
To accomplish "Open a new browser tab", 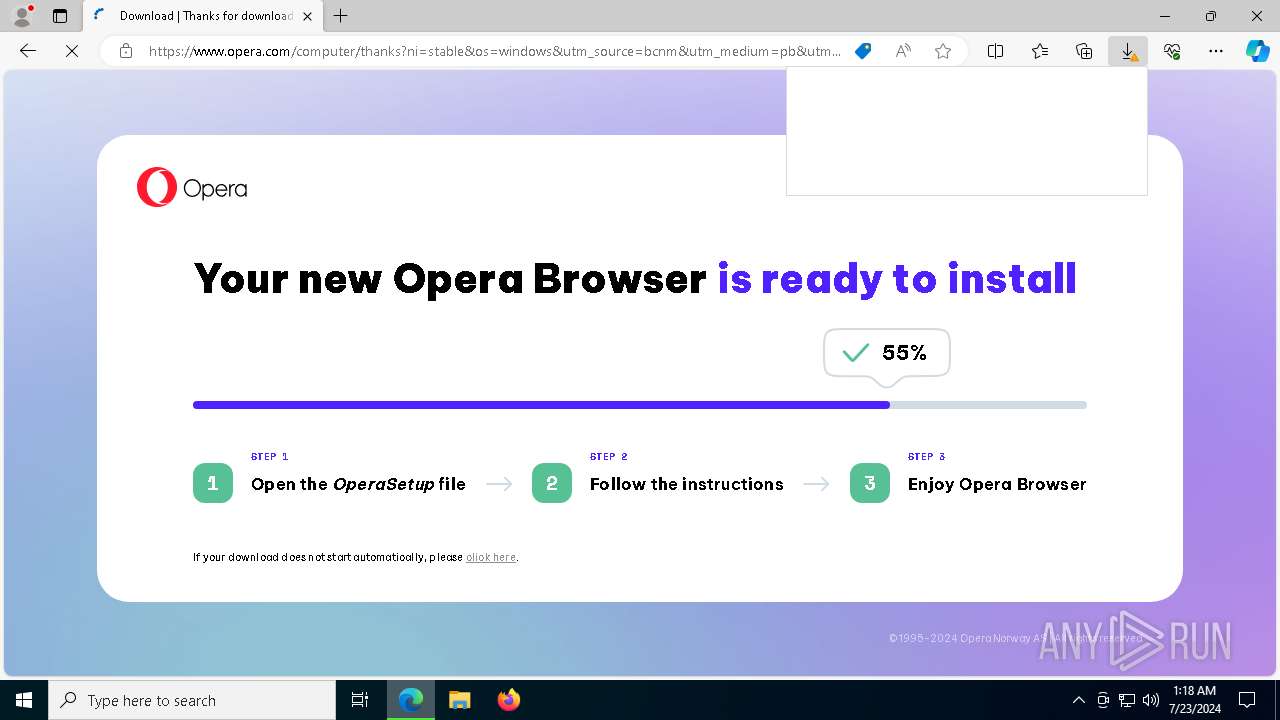I will click(x=341, y=16).
